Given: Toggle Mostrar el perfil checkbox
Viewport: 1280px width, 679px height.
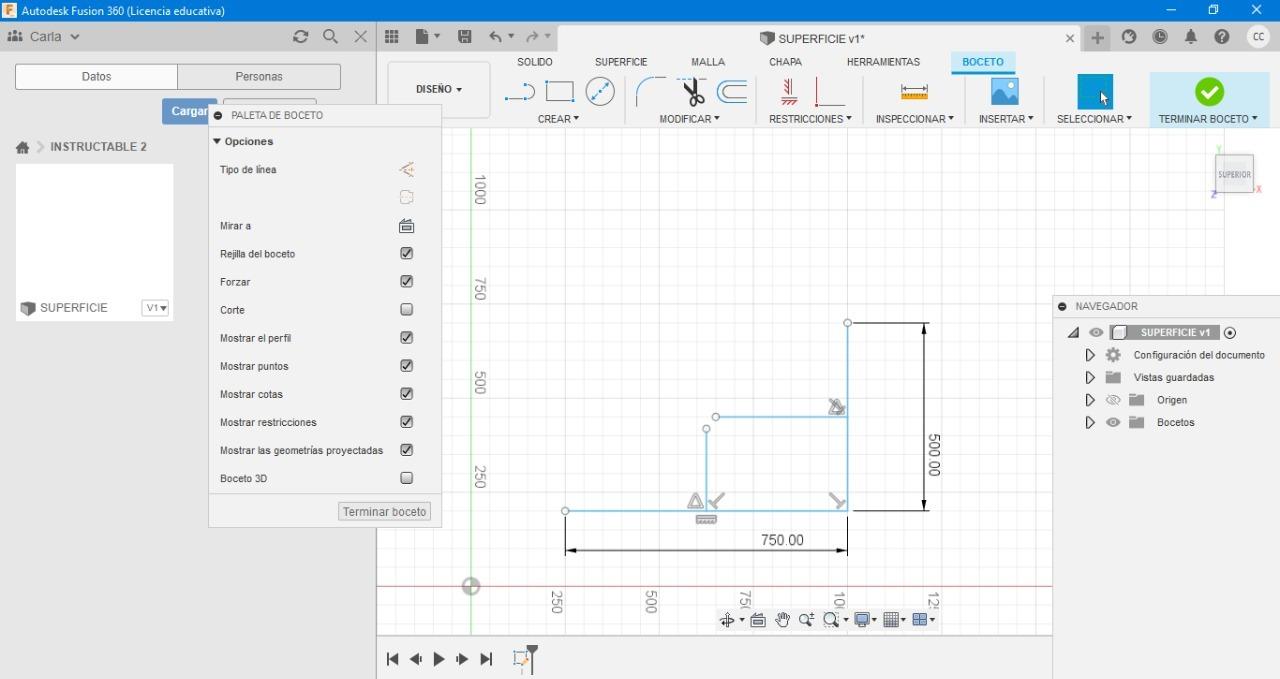Looking at the screenshot, I should 406,338.
